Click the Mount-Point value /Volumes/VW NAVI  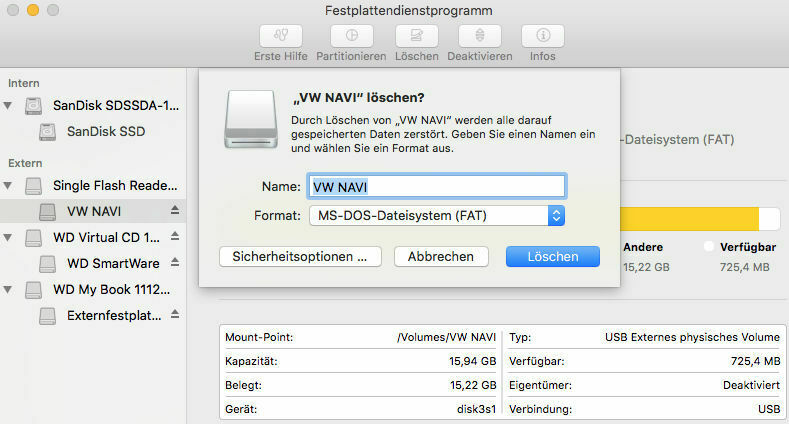(x=446, y=337)
